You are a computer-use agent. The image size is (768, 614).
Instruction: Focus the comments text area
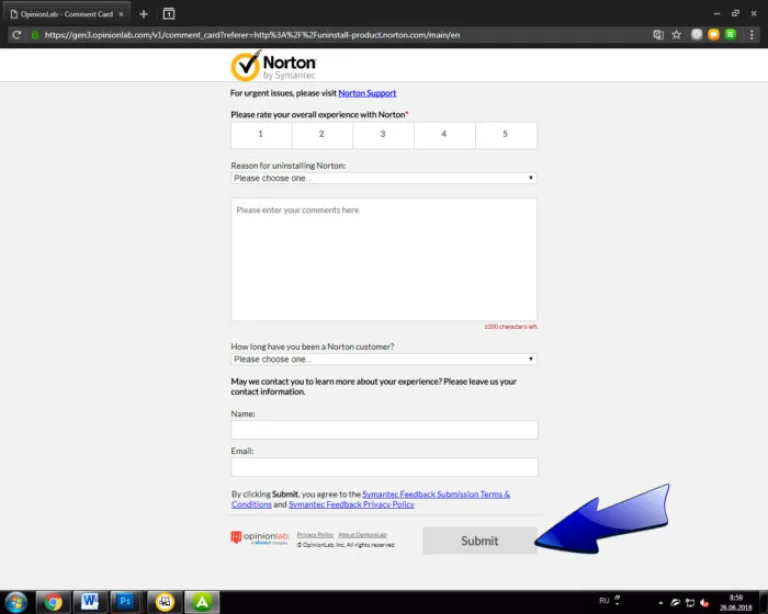pyautogui.click(x=384, y=260)
